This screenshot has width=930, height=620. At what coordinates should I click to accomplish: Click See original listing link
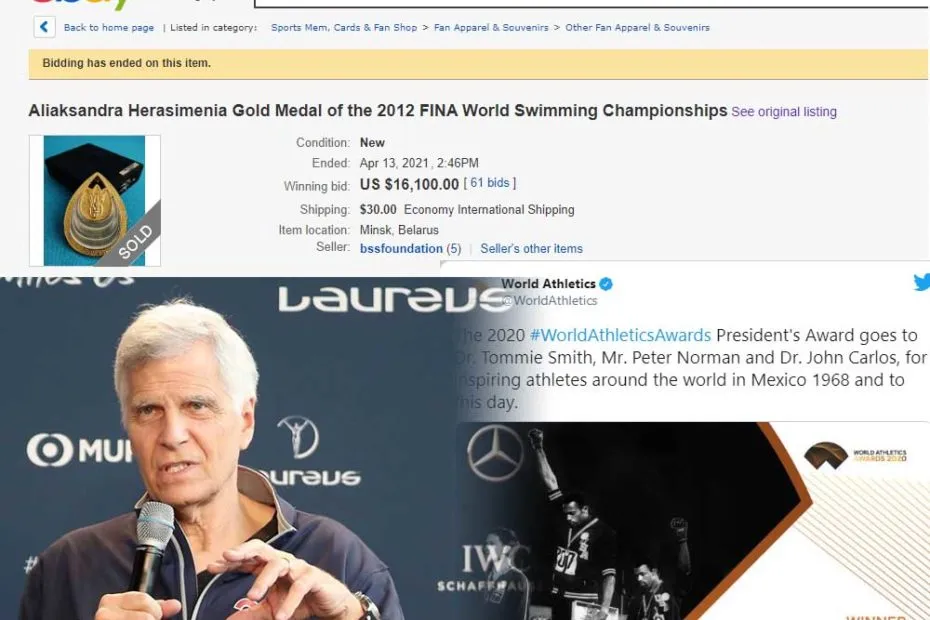[x=784, y=112]
